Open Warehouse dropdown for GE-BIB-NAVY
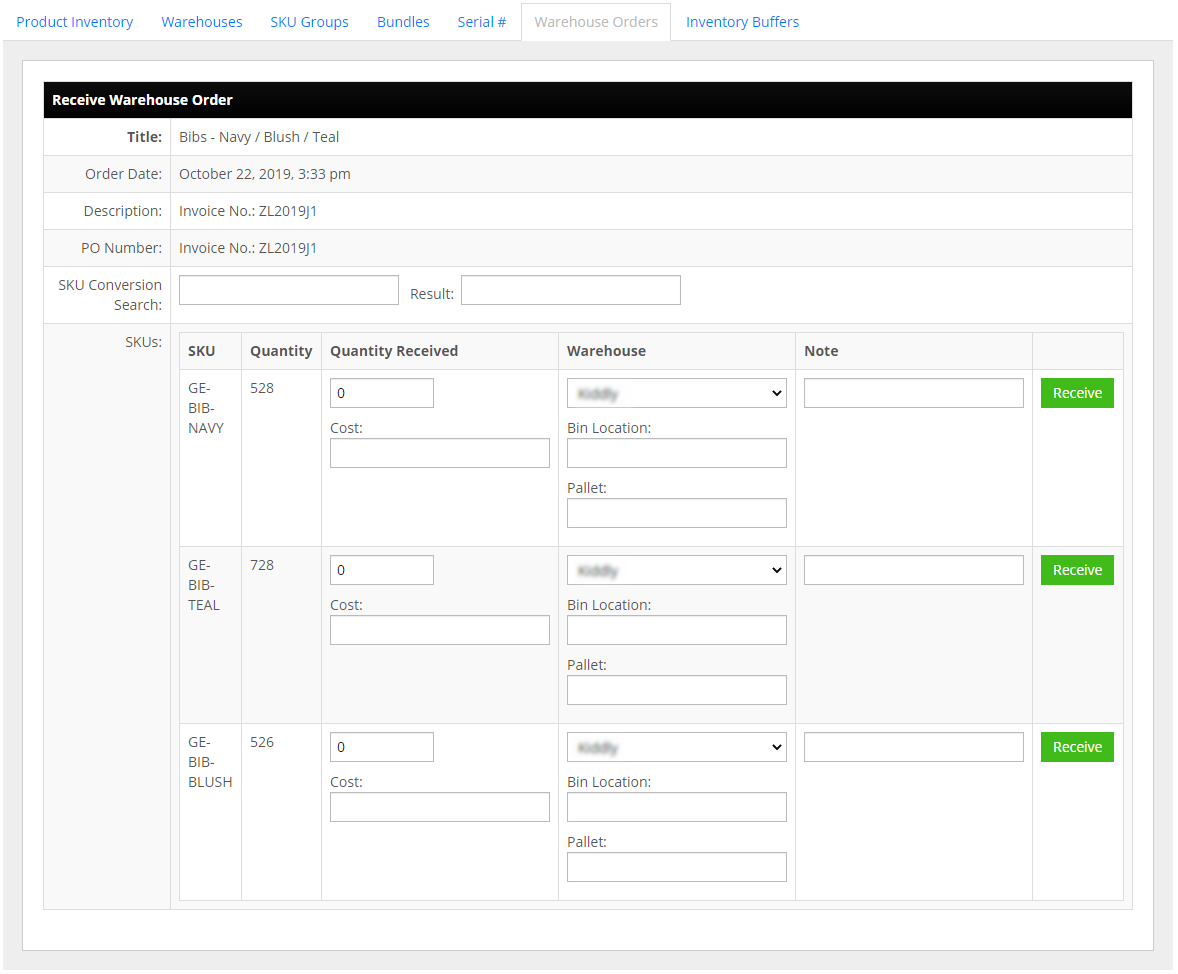This screenshot has width=1178, height=974. [x=676, y=393]
